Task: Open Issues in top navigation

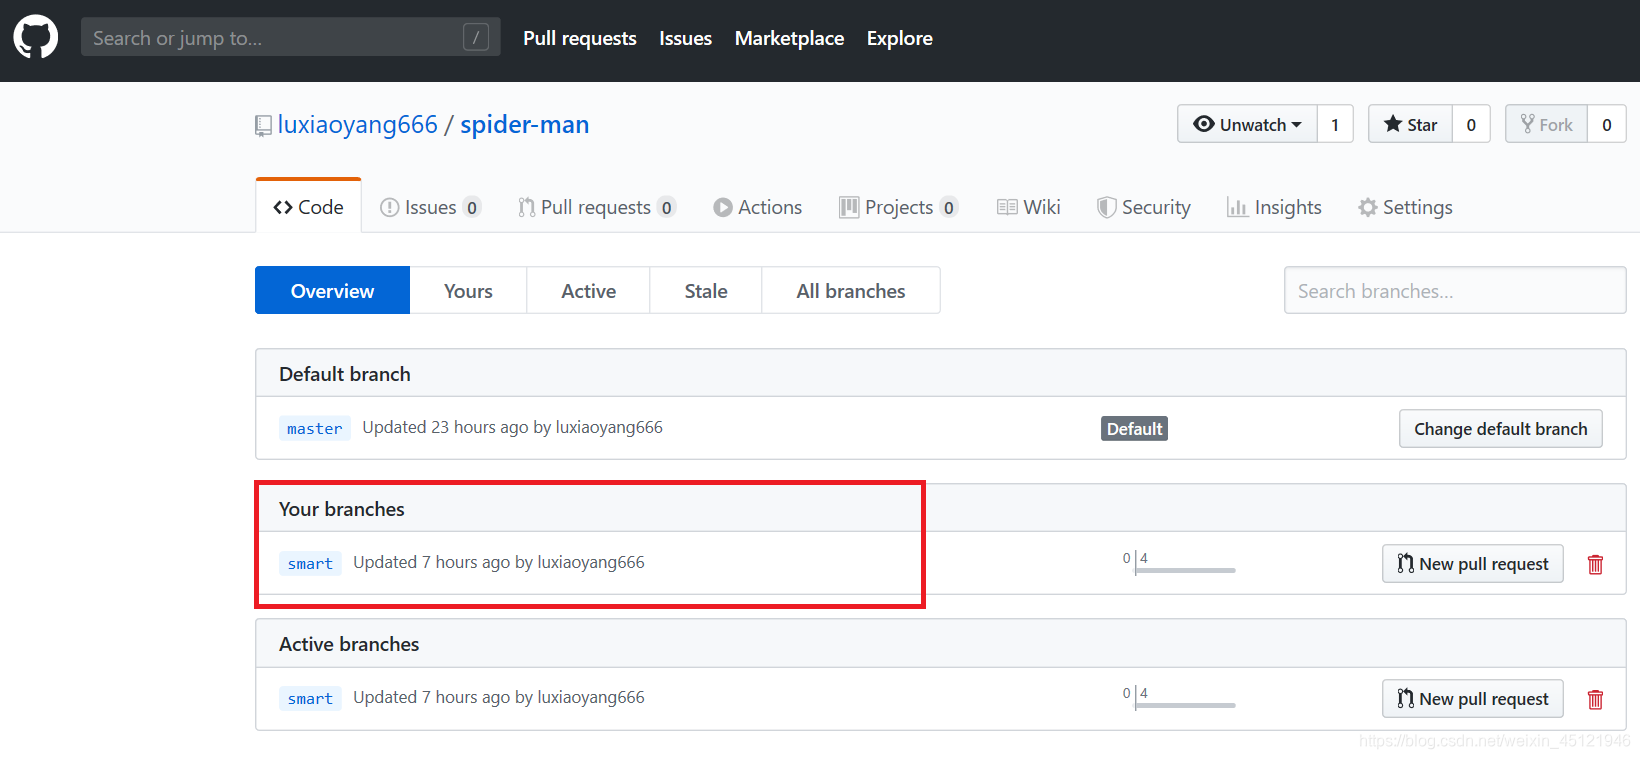Action: 685,38
